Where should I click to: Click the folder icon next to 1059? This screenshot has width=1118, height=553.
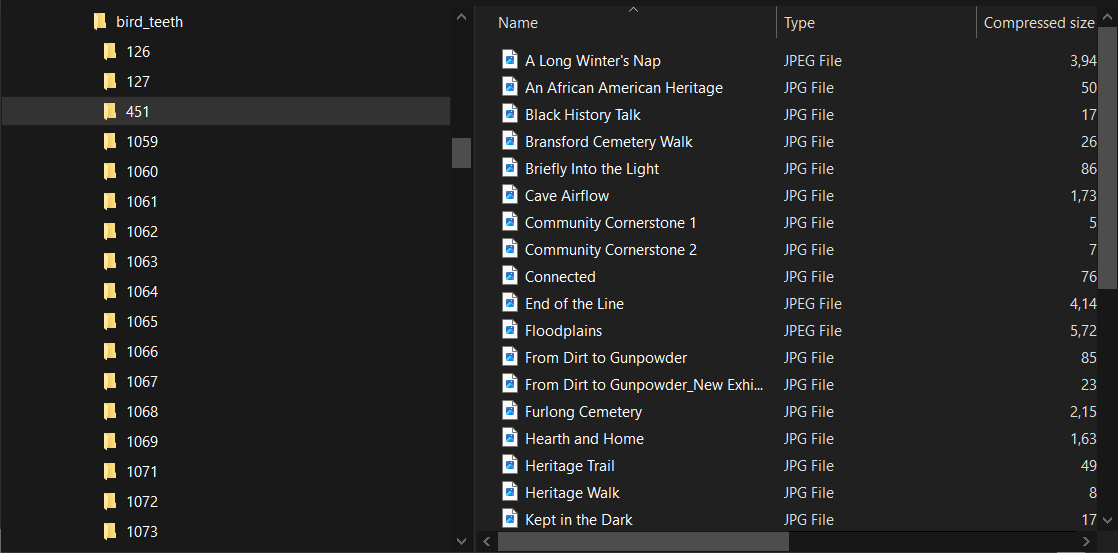[x=110, y=141]
